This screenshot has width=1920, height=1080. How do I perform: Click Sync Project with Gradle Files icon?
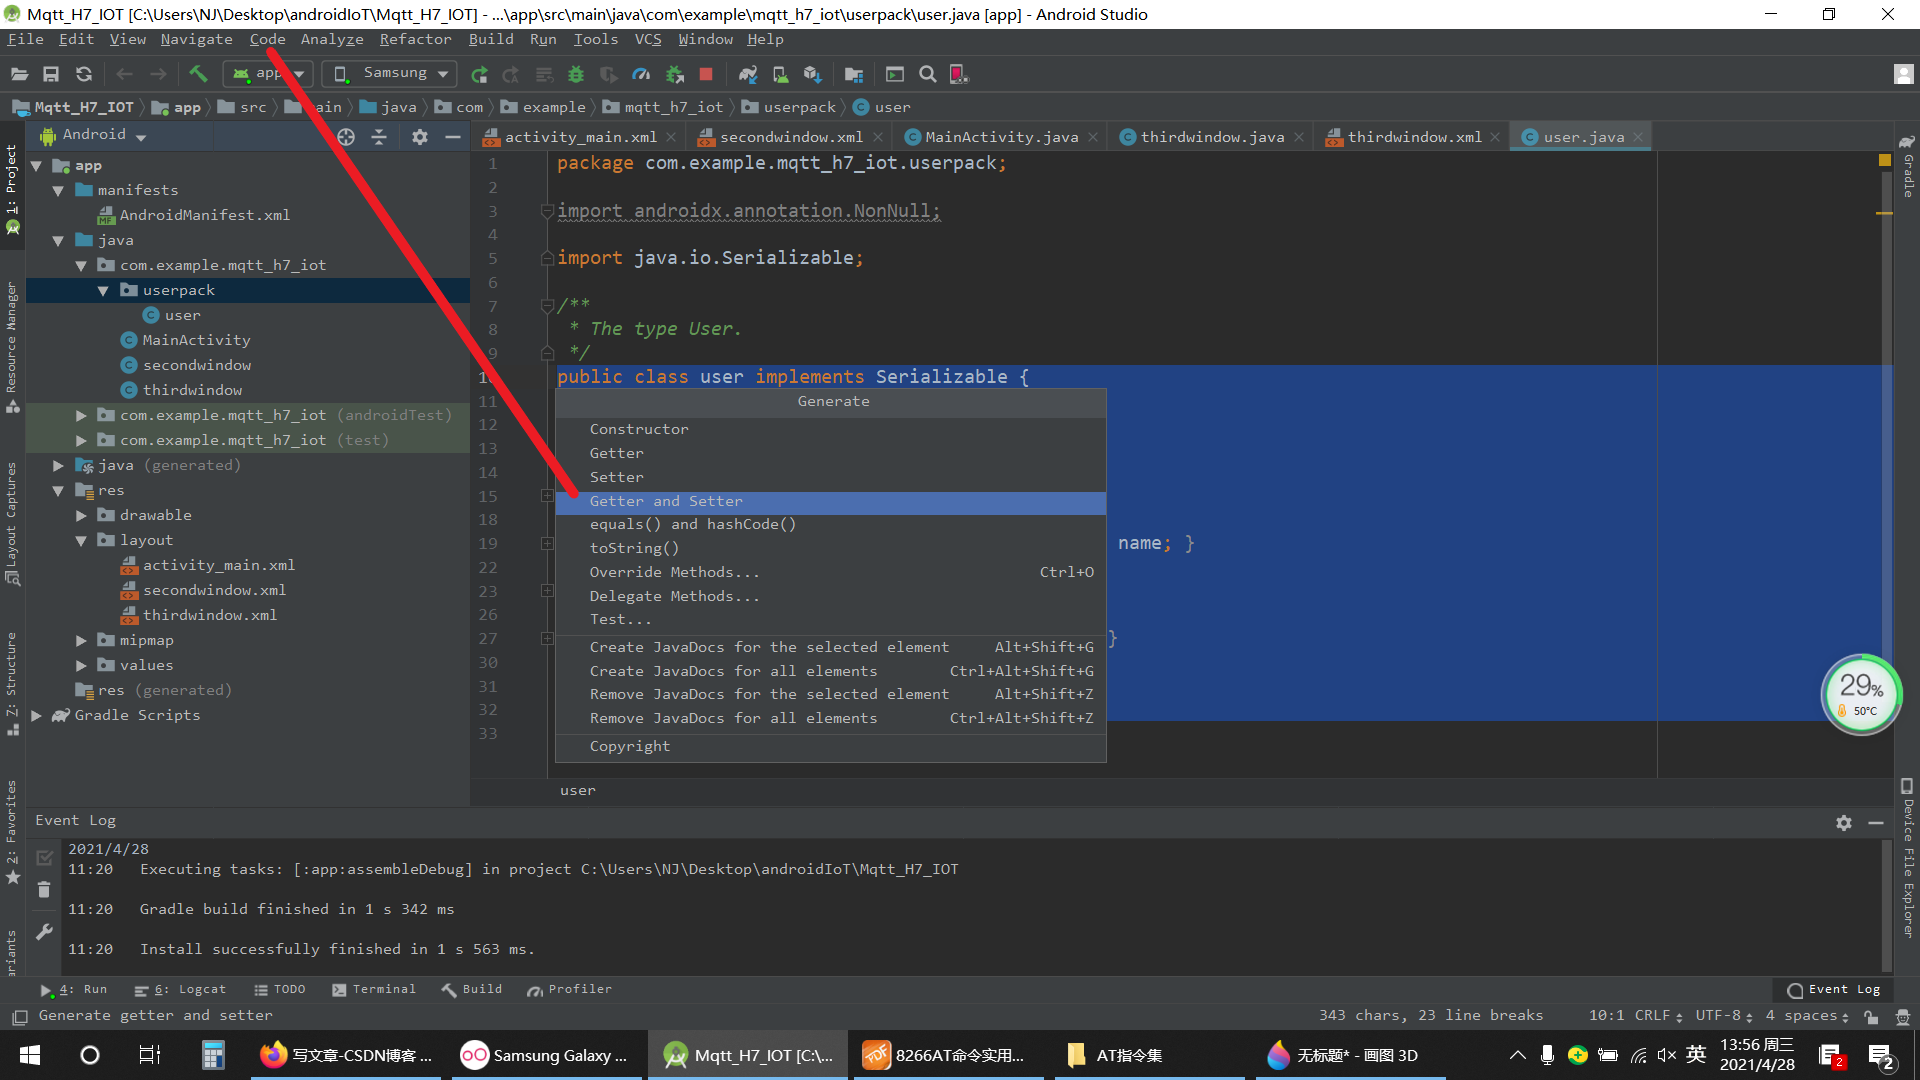click(748, 74)
